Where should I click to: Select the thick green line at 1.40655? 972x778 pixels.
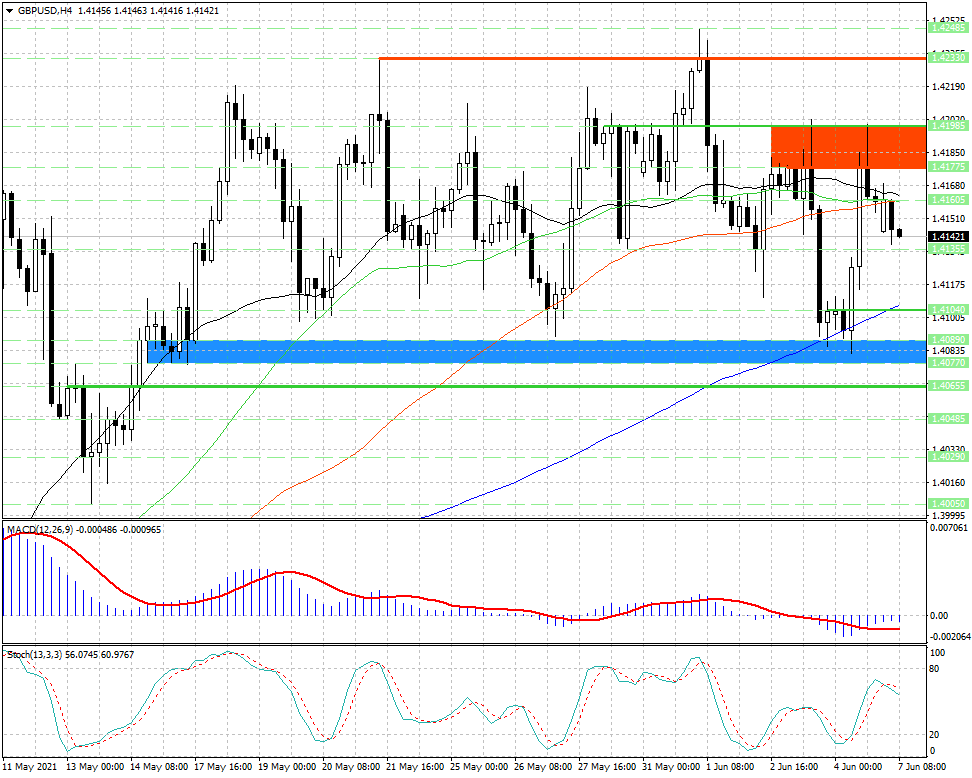(x=497, y=386)
